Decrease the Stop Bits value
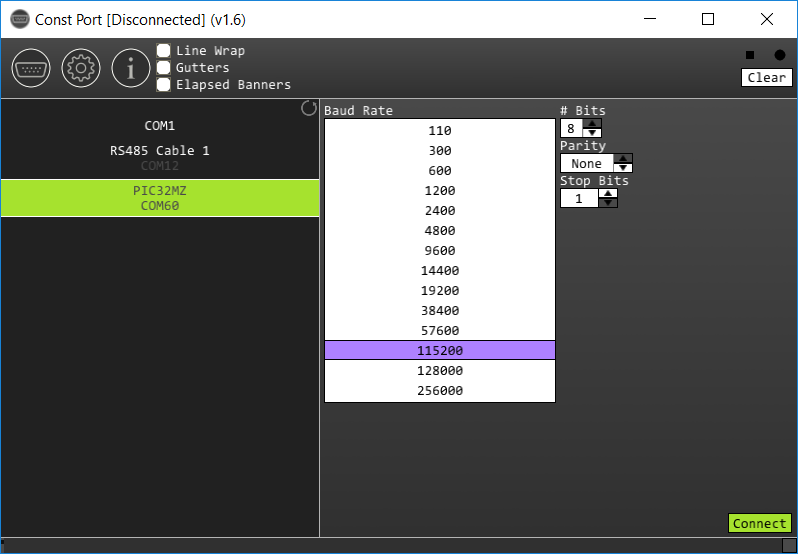Viewport: 798px width, 554px height. tap(608, 203)
